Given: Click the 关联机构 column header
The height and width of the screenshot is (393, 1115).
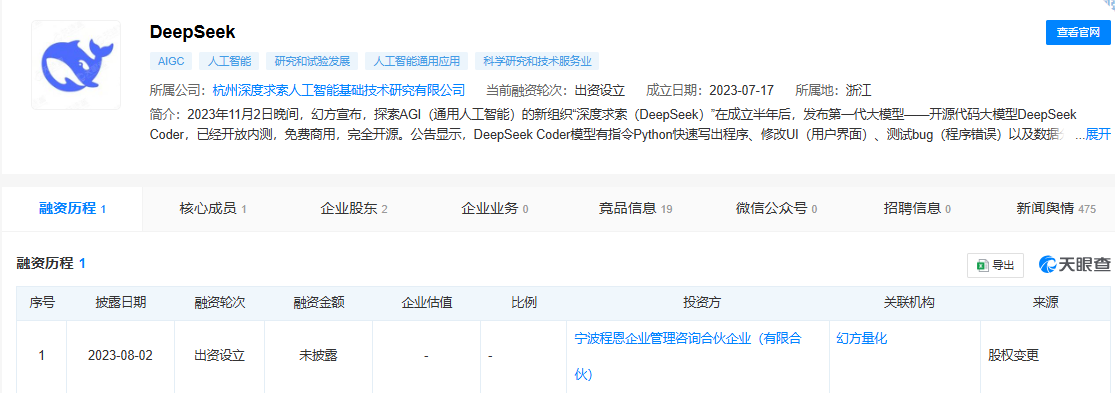Looking at the screenshot, I should (x=905, y=303).
